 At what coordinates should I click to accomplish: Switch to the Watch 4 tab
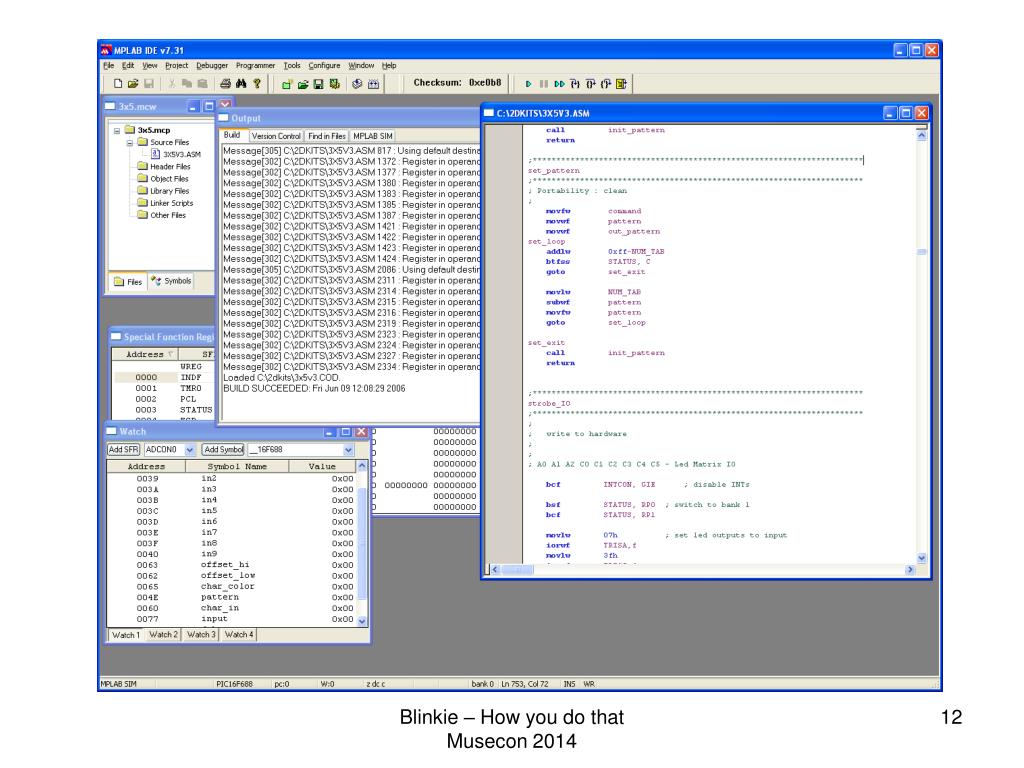238,634
